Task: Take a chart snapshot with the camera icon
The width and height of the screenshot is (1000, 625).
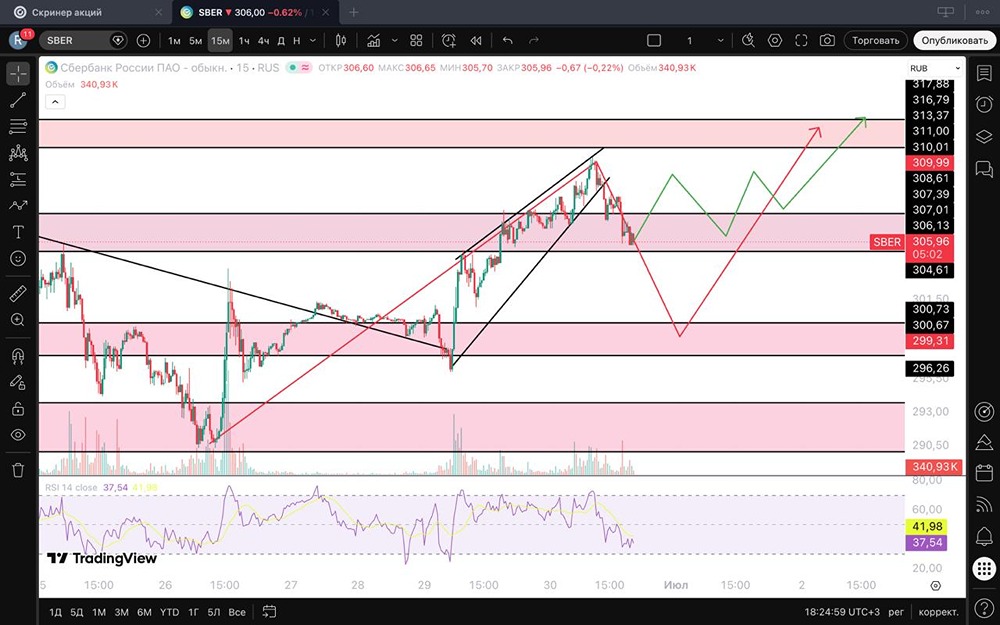Action: (827, 40)
